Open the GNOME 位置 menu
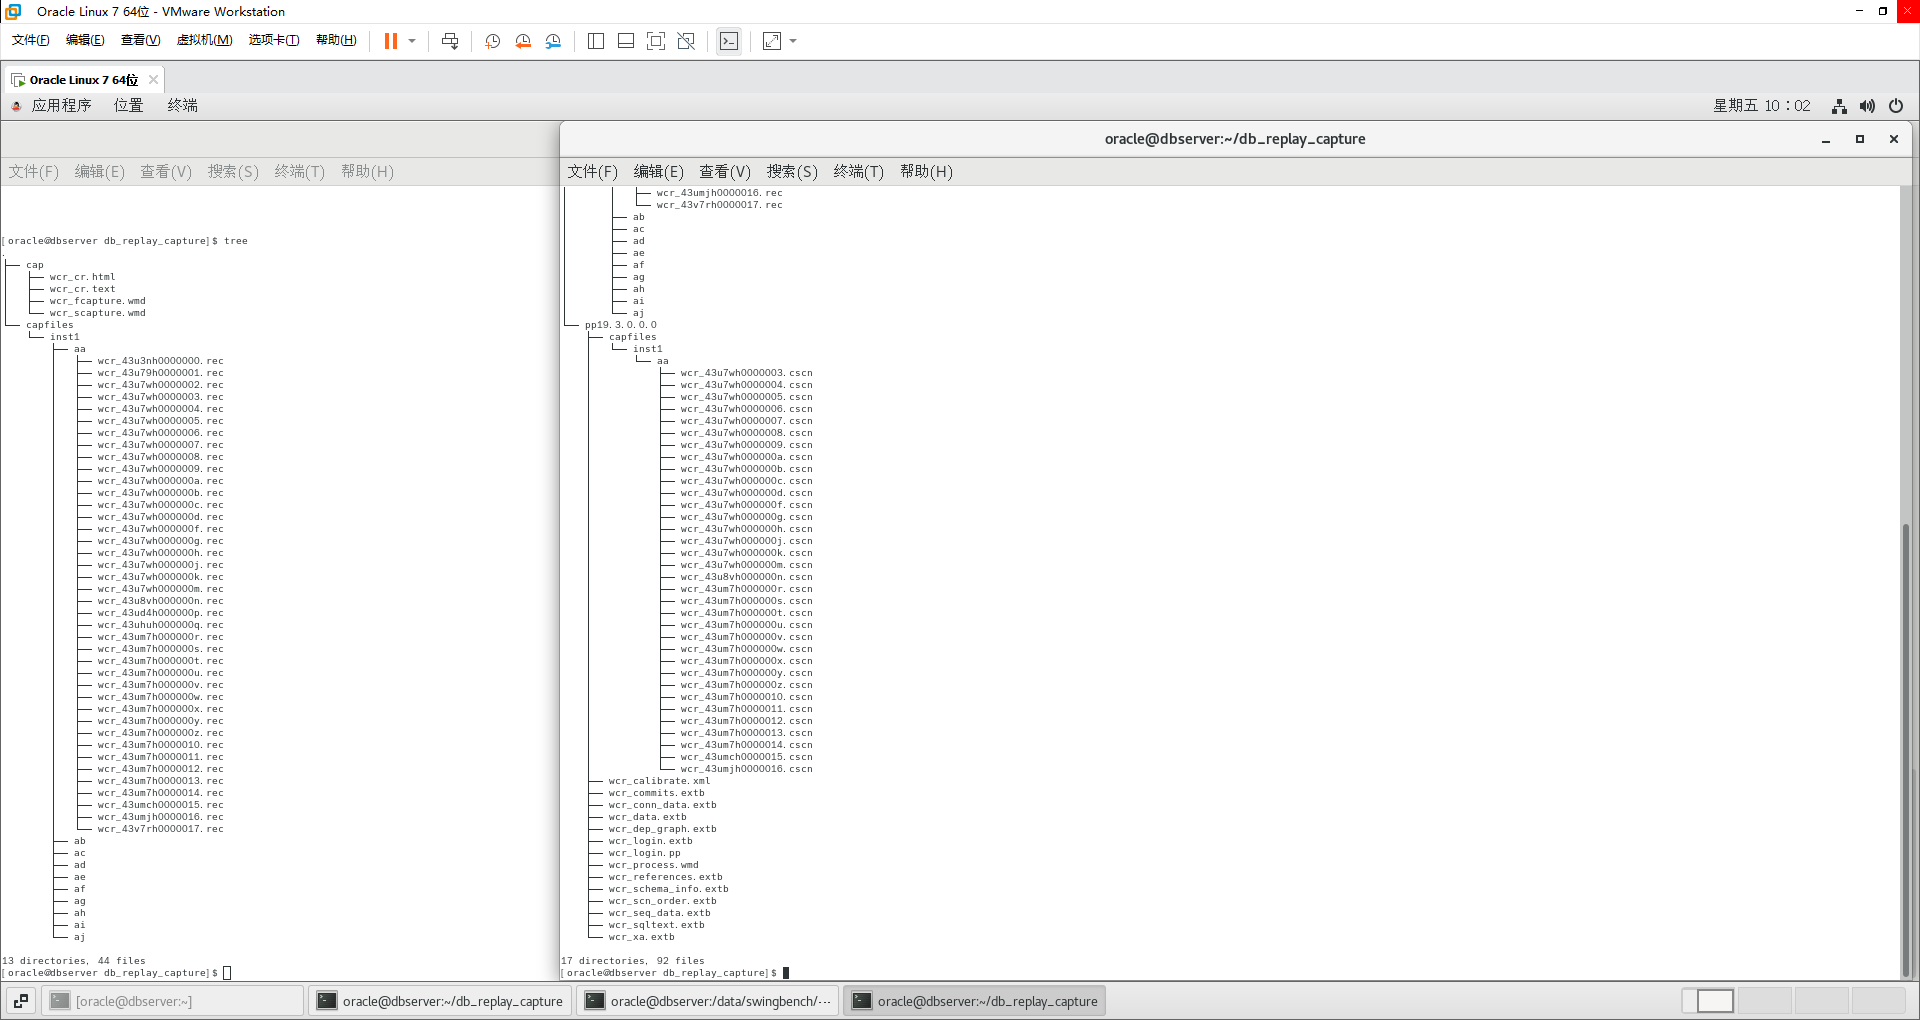1920x1020 pixels. tap(128, 105)
